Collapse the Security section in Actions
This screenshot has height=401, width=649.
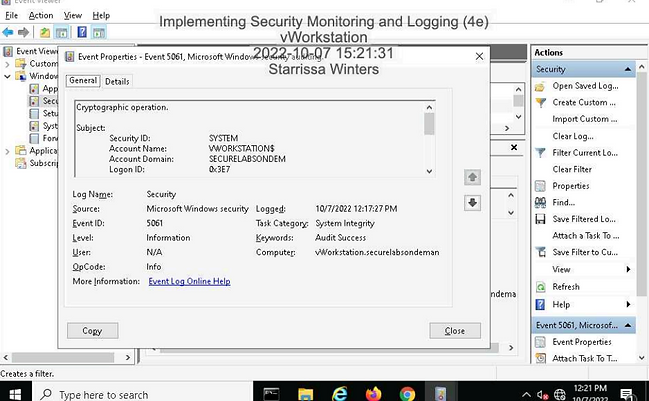point(627,69)
